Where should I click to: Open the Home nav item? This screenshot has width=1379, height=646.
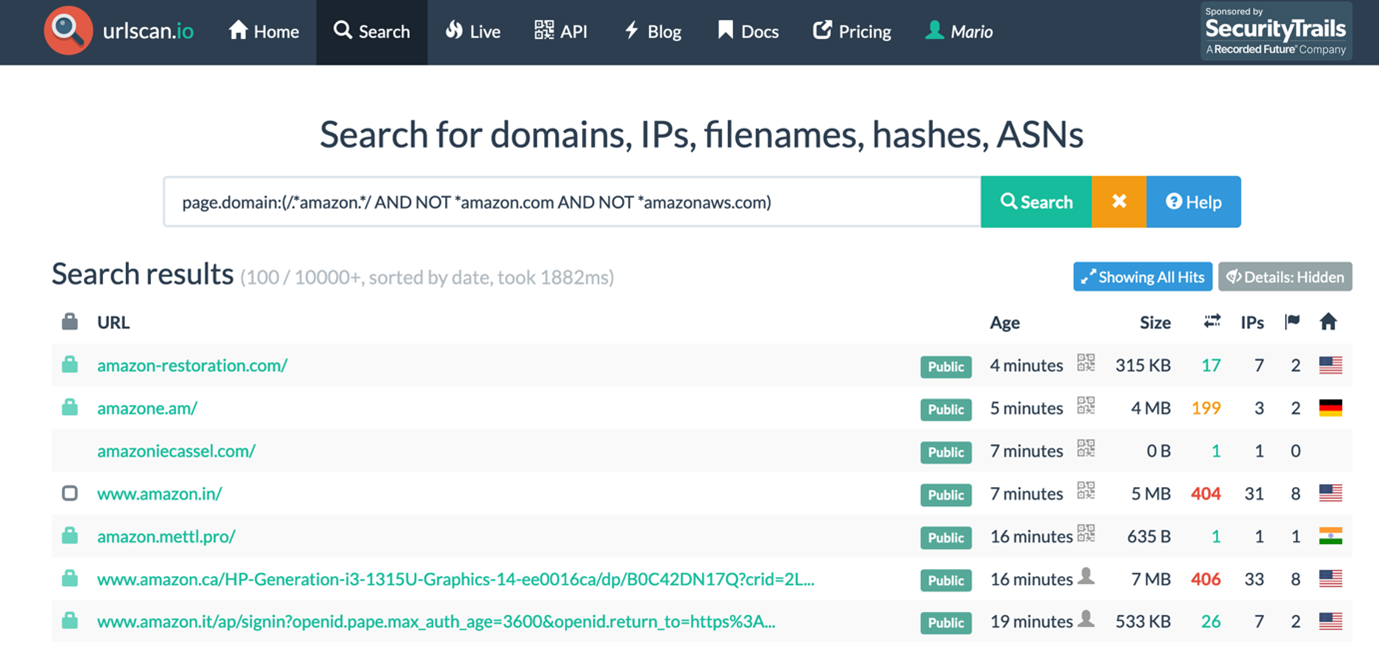point(264,31)
